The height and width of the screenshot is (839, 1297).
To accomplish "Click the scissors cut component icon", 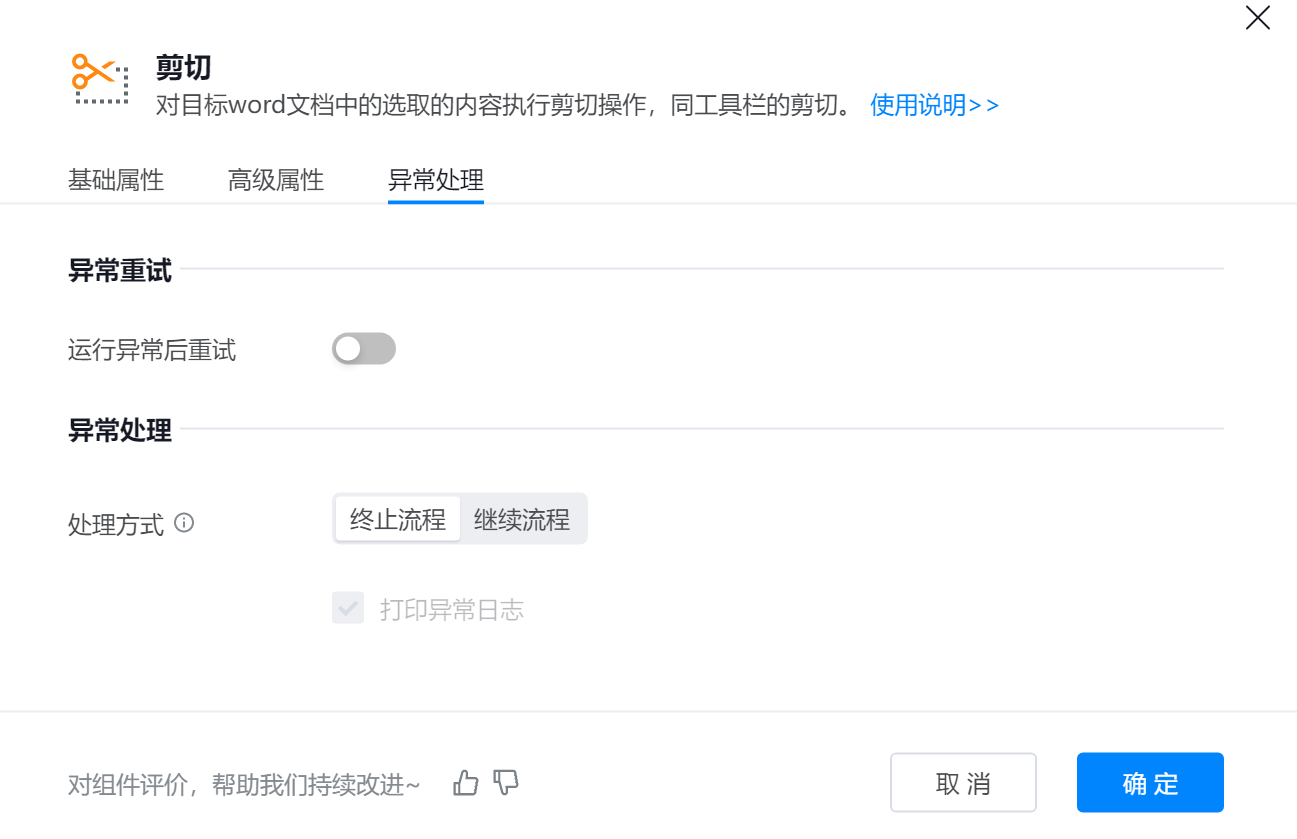I will point(100,80).
